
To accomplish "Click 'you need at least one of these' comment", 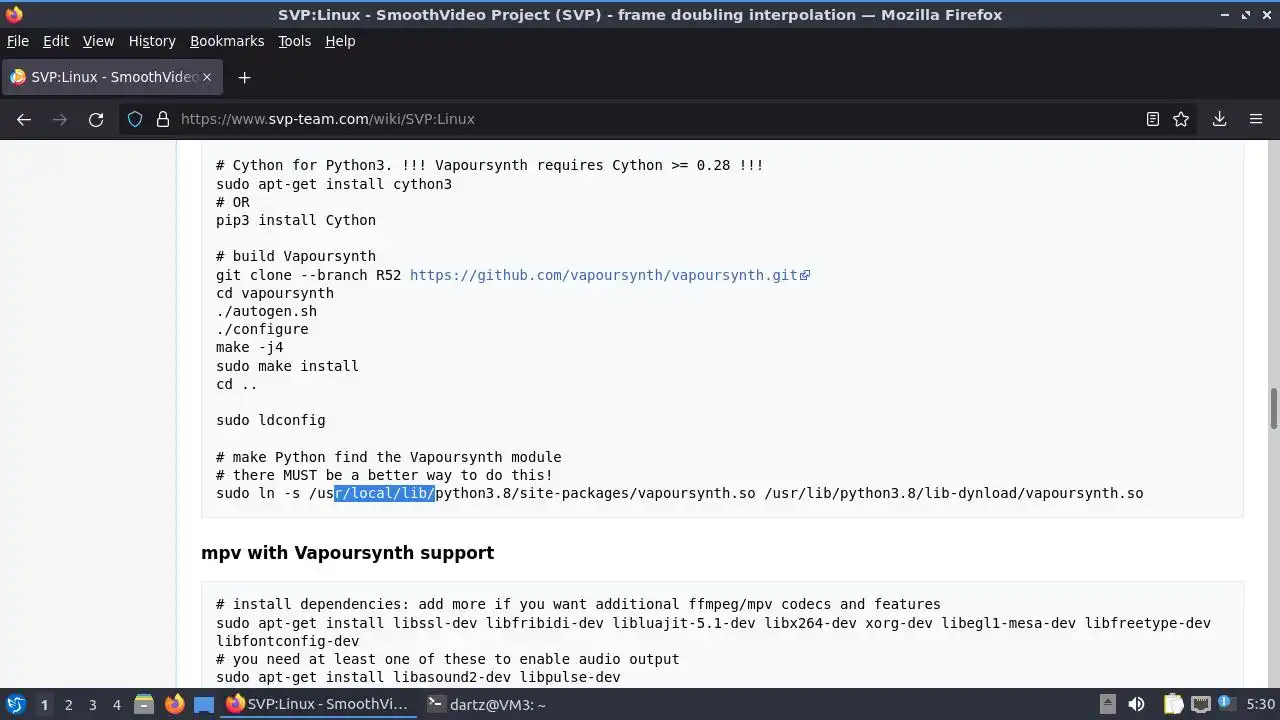I will [x=447, y=659].
